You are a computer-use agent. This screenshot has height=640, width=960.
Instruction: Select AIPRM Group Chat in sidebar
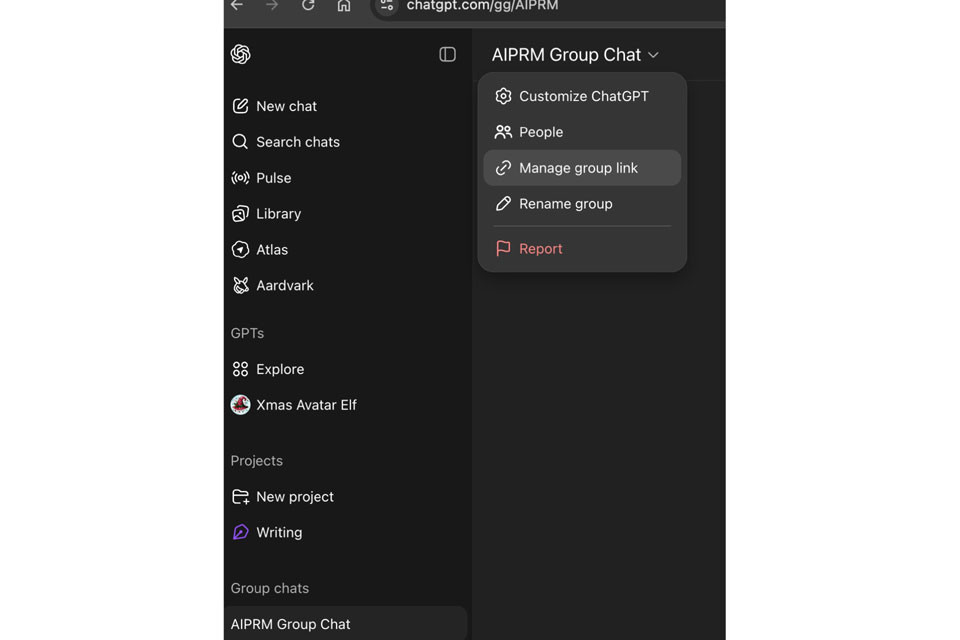pyautogui.click(x=291, y=624)
